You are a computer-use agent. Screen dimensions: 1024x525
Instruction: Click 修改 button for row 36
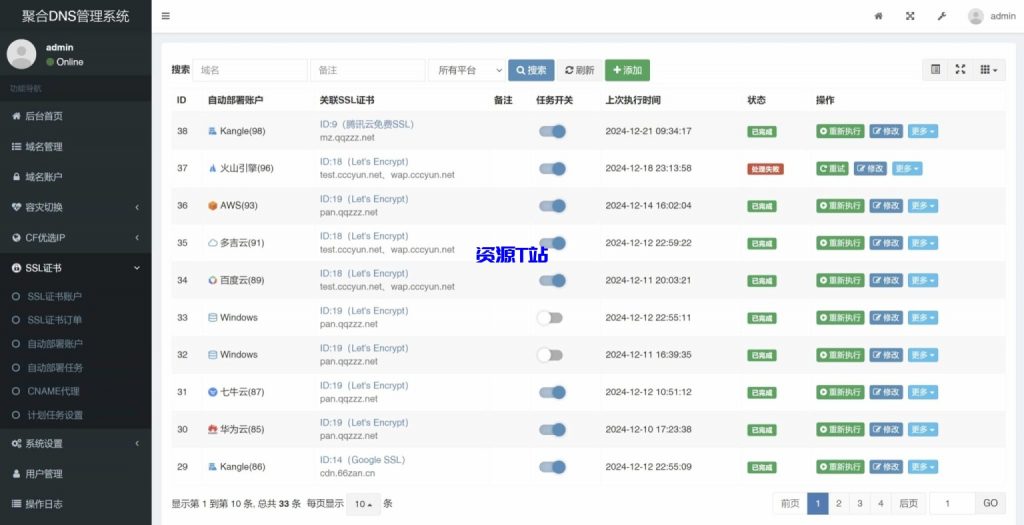tap(886, 206)
